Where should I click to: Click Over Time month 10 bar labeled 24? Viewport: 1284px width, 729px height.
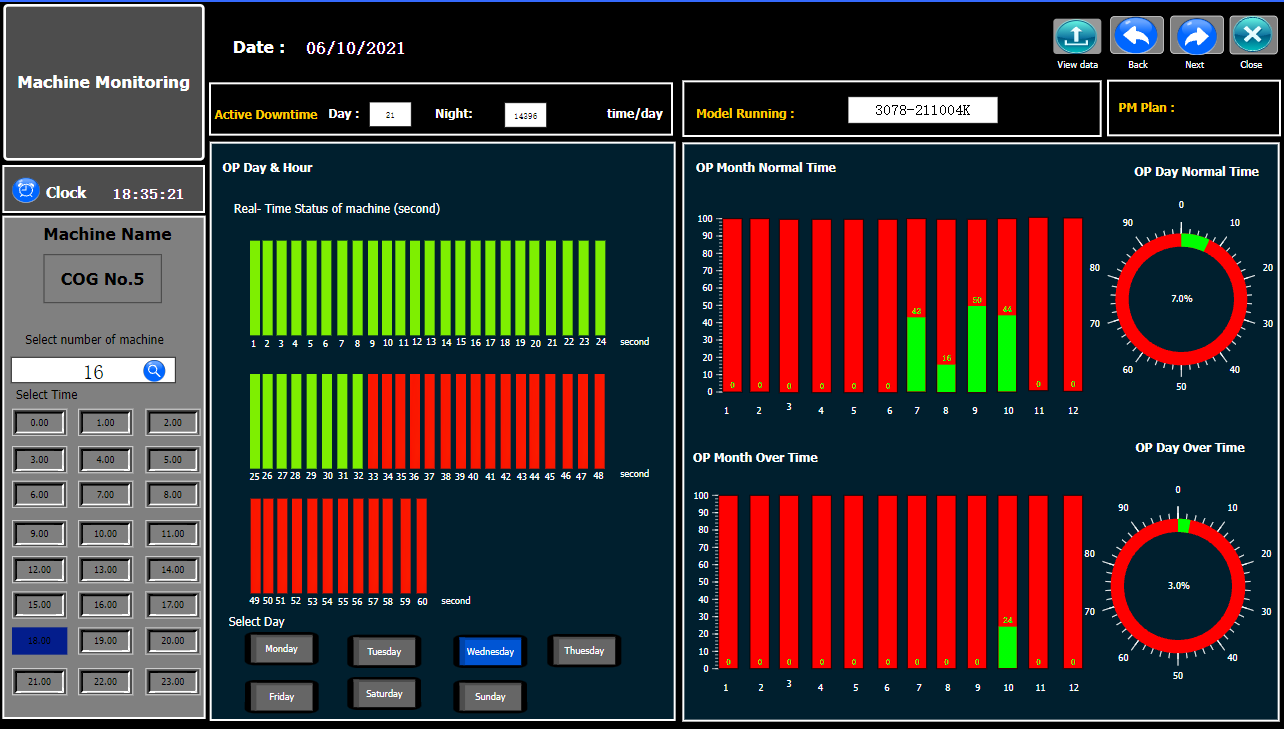coord(1007,647)
